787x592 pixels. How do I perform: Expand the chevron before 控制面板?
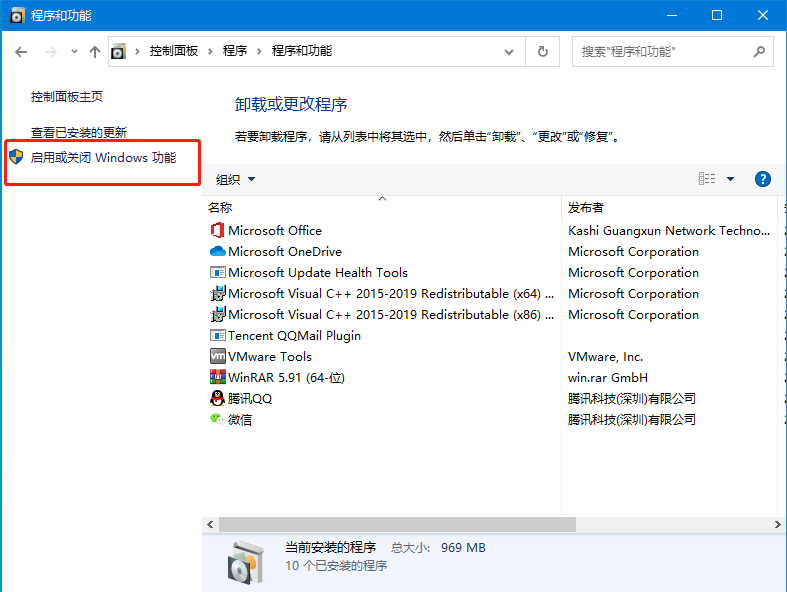pyautogui.click(x=137, y=51)
